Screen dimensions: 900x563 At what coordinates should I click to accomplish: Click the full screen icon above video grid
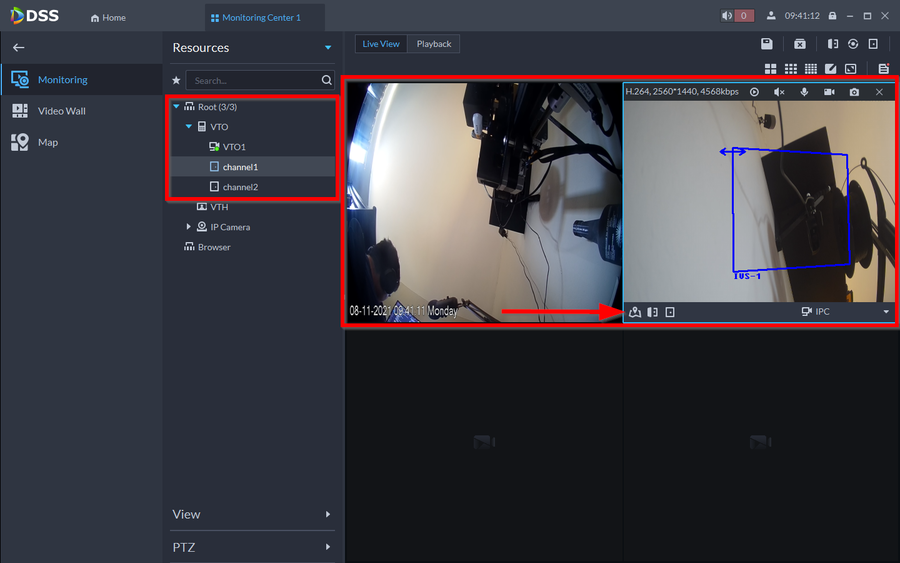coord(850,69)
